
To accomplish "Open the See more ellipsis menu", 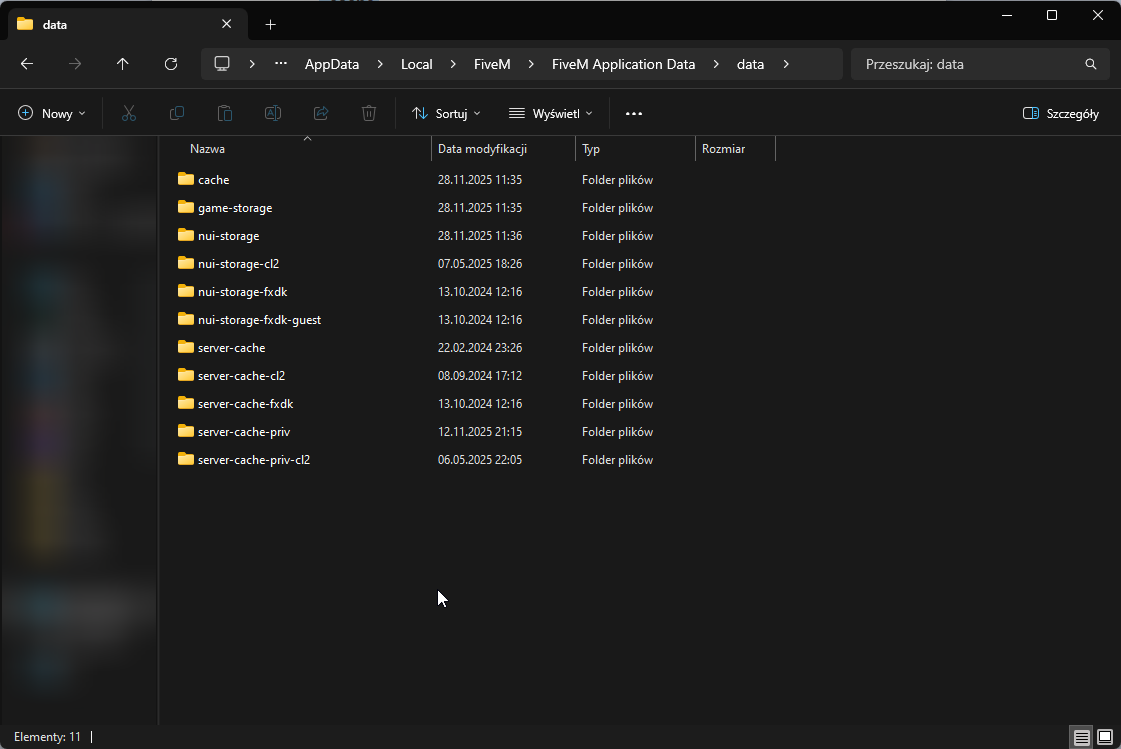I will (x=633, y=113).
